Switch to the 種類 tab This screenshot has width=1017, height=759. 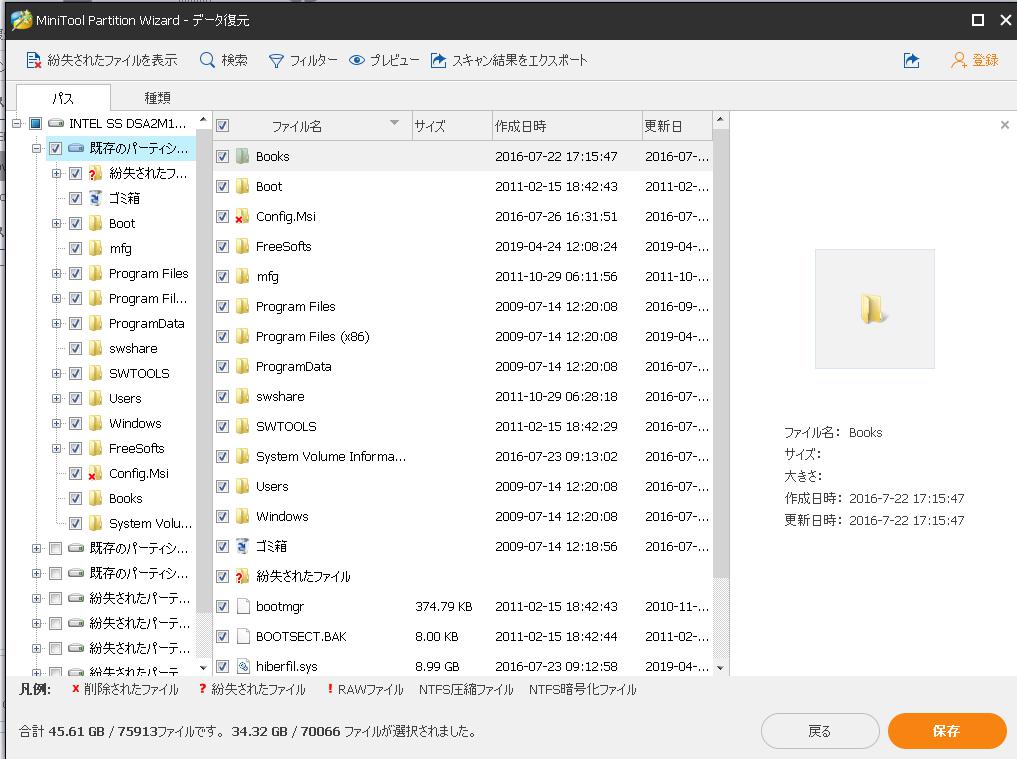click(x=159, y=98)
